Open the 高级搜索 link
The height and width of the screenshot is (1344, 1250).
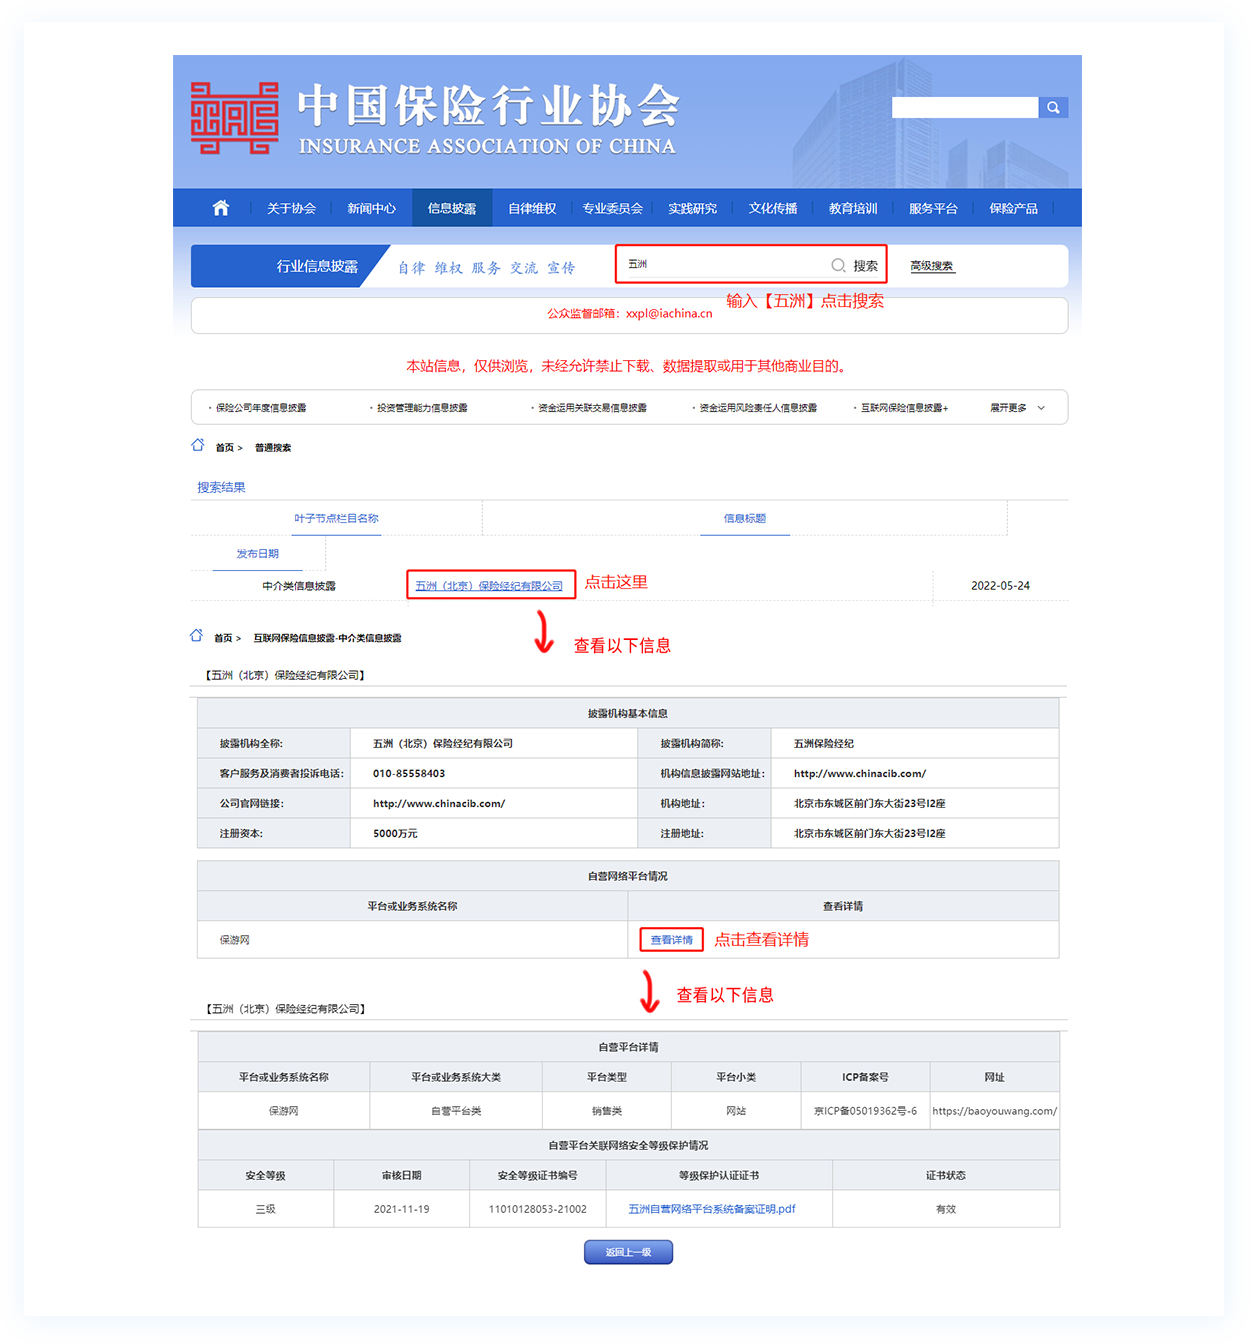pos(932,266)
